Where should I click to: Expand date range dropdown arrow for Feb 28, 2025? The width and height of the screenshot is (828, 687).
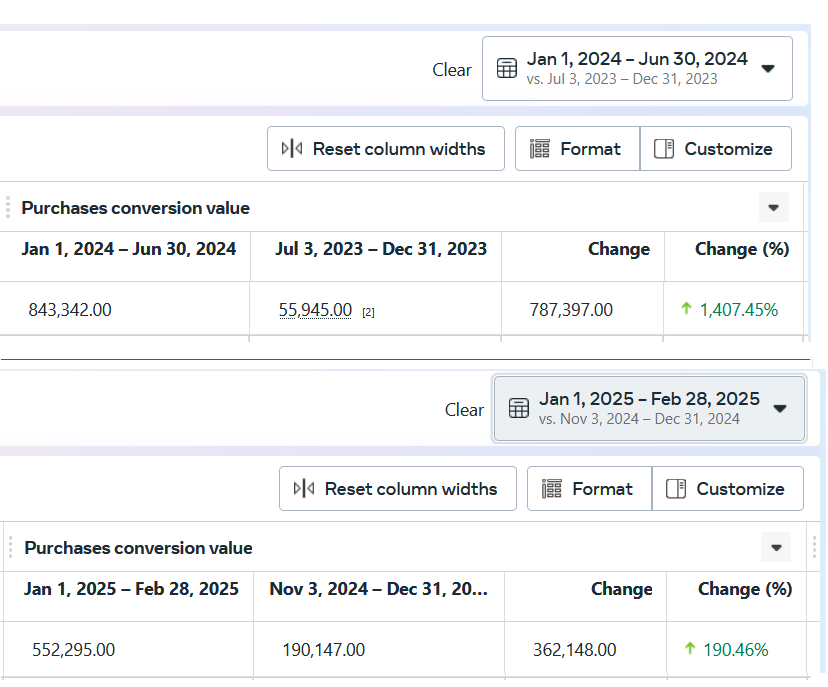pyautogui.click(x=780, y=408)
